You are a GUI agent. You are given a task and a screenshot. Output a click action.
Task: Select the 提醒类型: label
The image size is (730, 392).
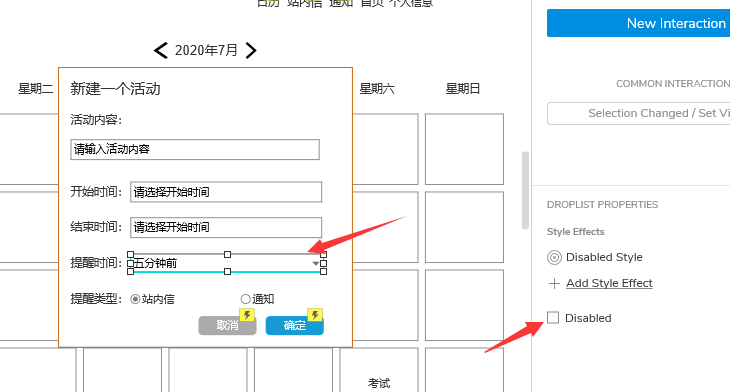click(x=96, y=299)
